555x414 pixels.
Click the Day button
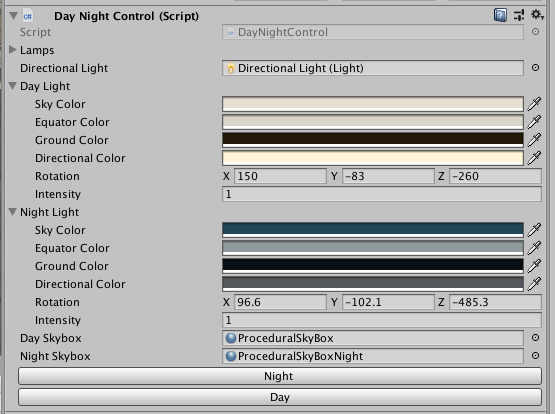tap(280, 397)
